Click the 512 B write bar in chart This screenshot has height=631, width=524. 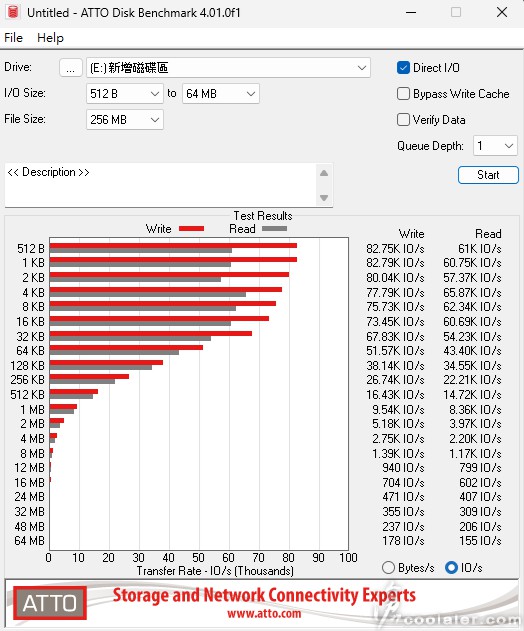pyautogui.click(x=173, y=245)
